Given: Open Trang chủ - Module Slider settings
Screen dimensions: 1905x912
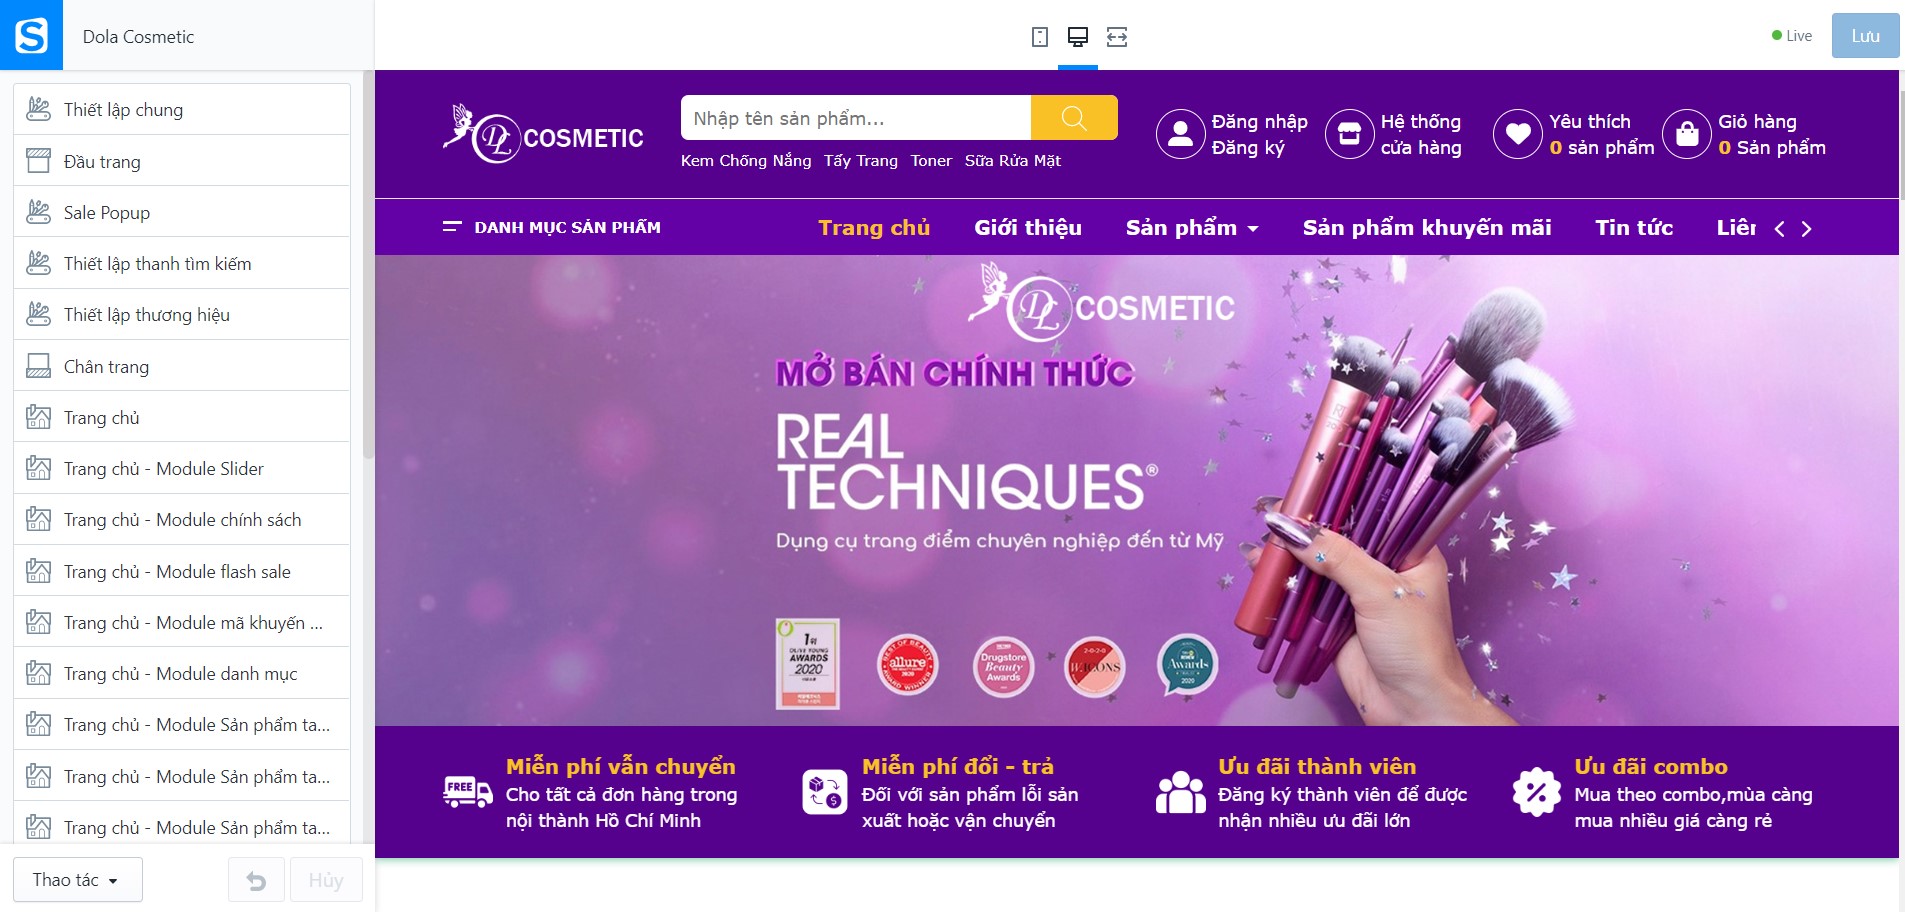Looking at the screenshot, I should coord(182,468).
